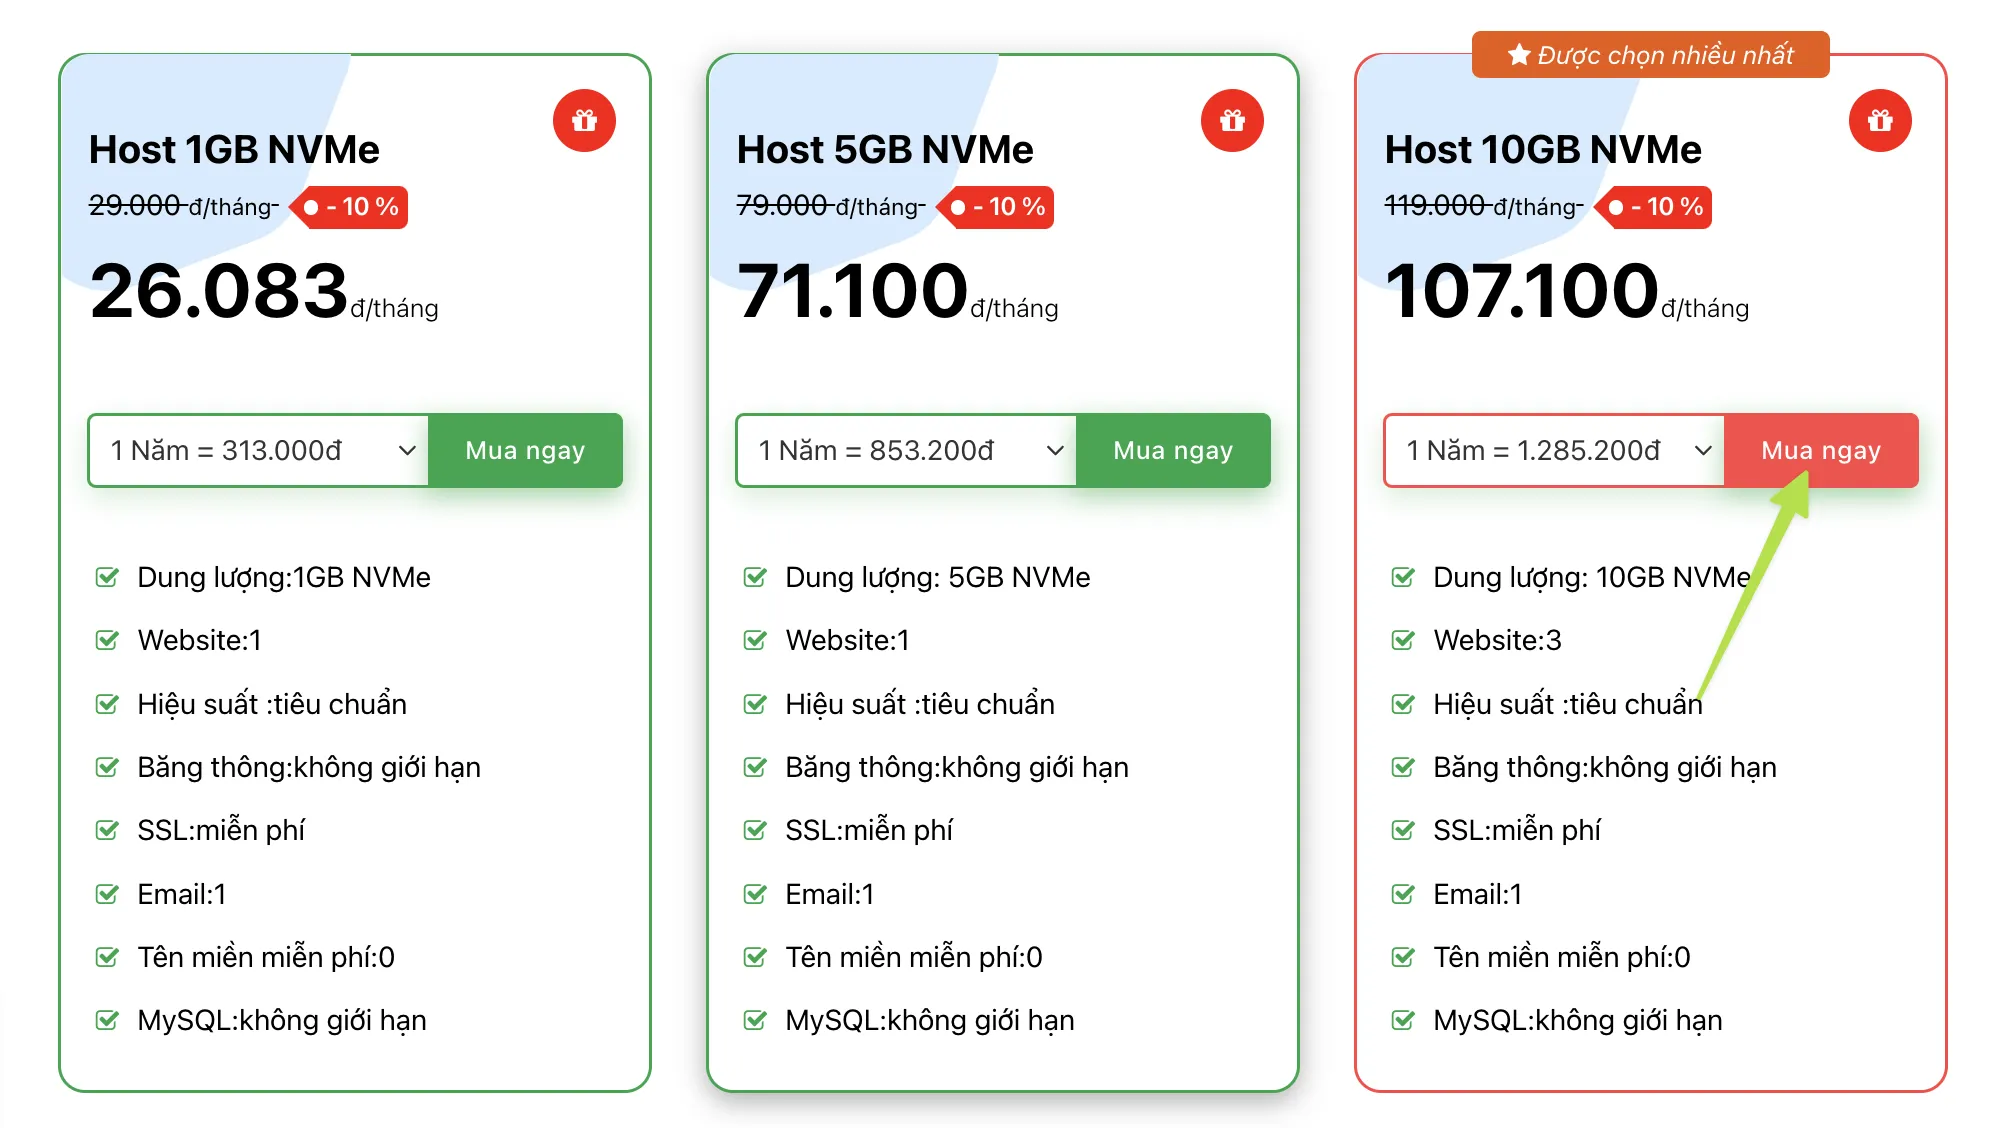The image size is (2008, 1128).
Task: Click the price 71.100 đ/tháng
Action: (x=897, y=291)
